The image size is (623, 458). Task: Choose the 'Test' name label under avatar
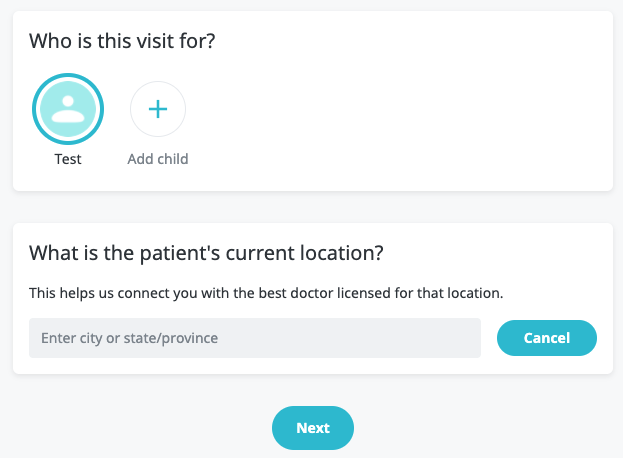point(68,159)
